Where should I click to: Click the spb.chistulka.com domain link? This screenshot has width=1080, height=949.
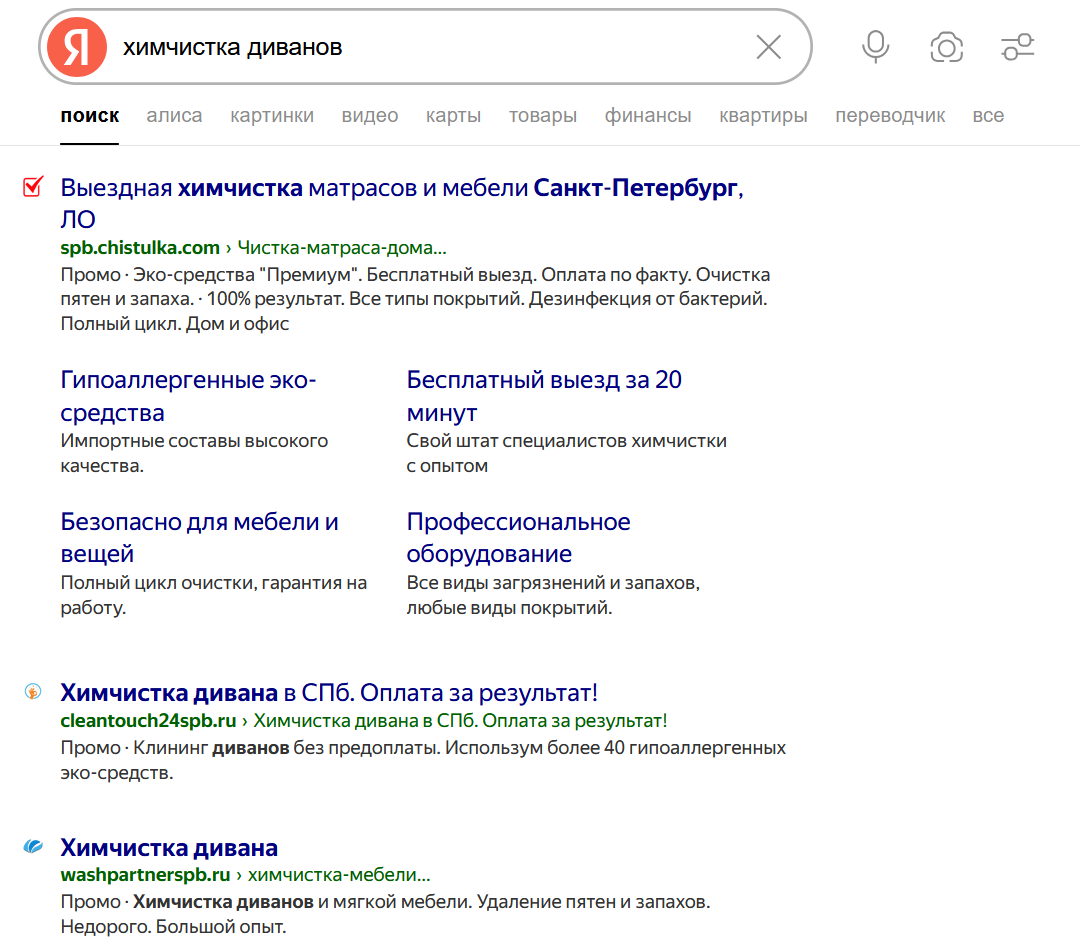pos(140,247)
